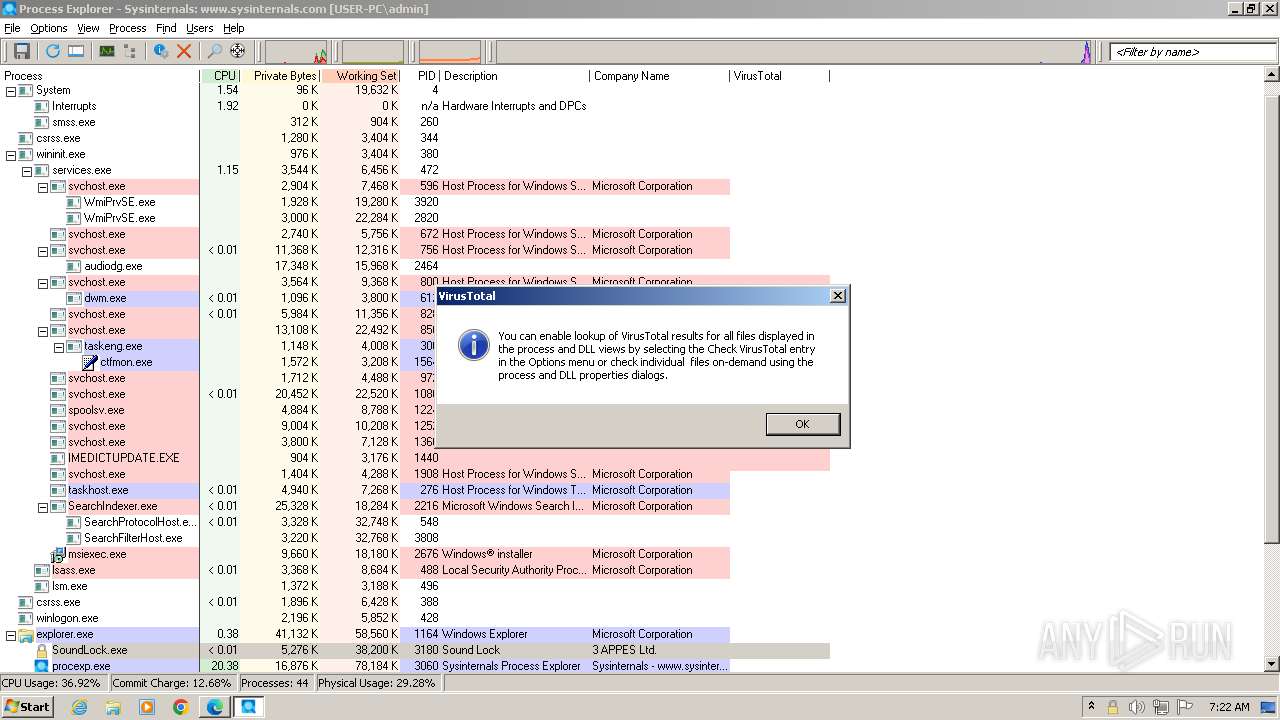
Task: Open Windows Explorer folder taskbar icon
Action: click(113, 707)
